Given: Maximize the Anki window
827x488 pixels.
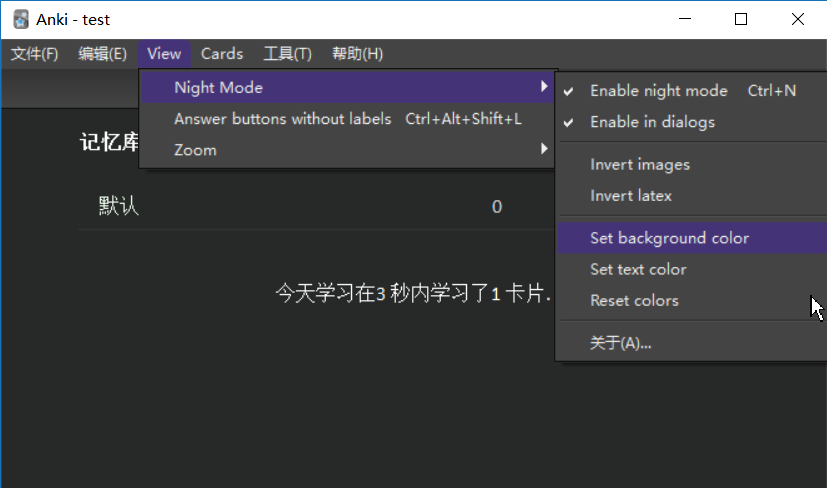Looking at the screenshot, I should tap(741, 19).
